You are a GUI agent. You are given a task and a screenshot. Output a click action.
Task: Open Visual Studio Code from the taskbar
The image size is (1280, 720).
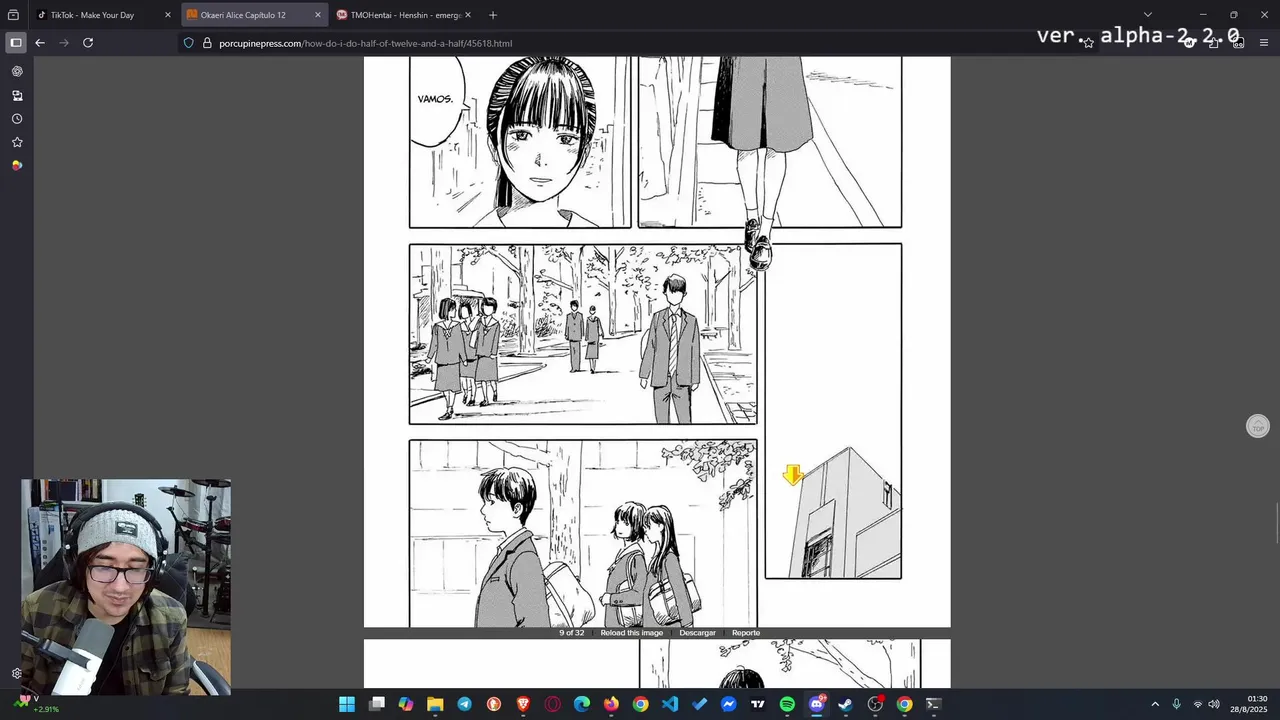670,704
